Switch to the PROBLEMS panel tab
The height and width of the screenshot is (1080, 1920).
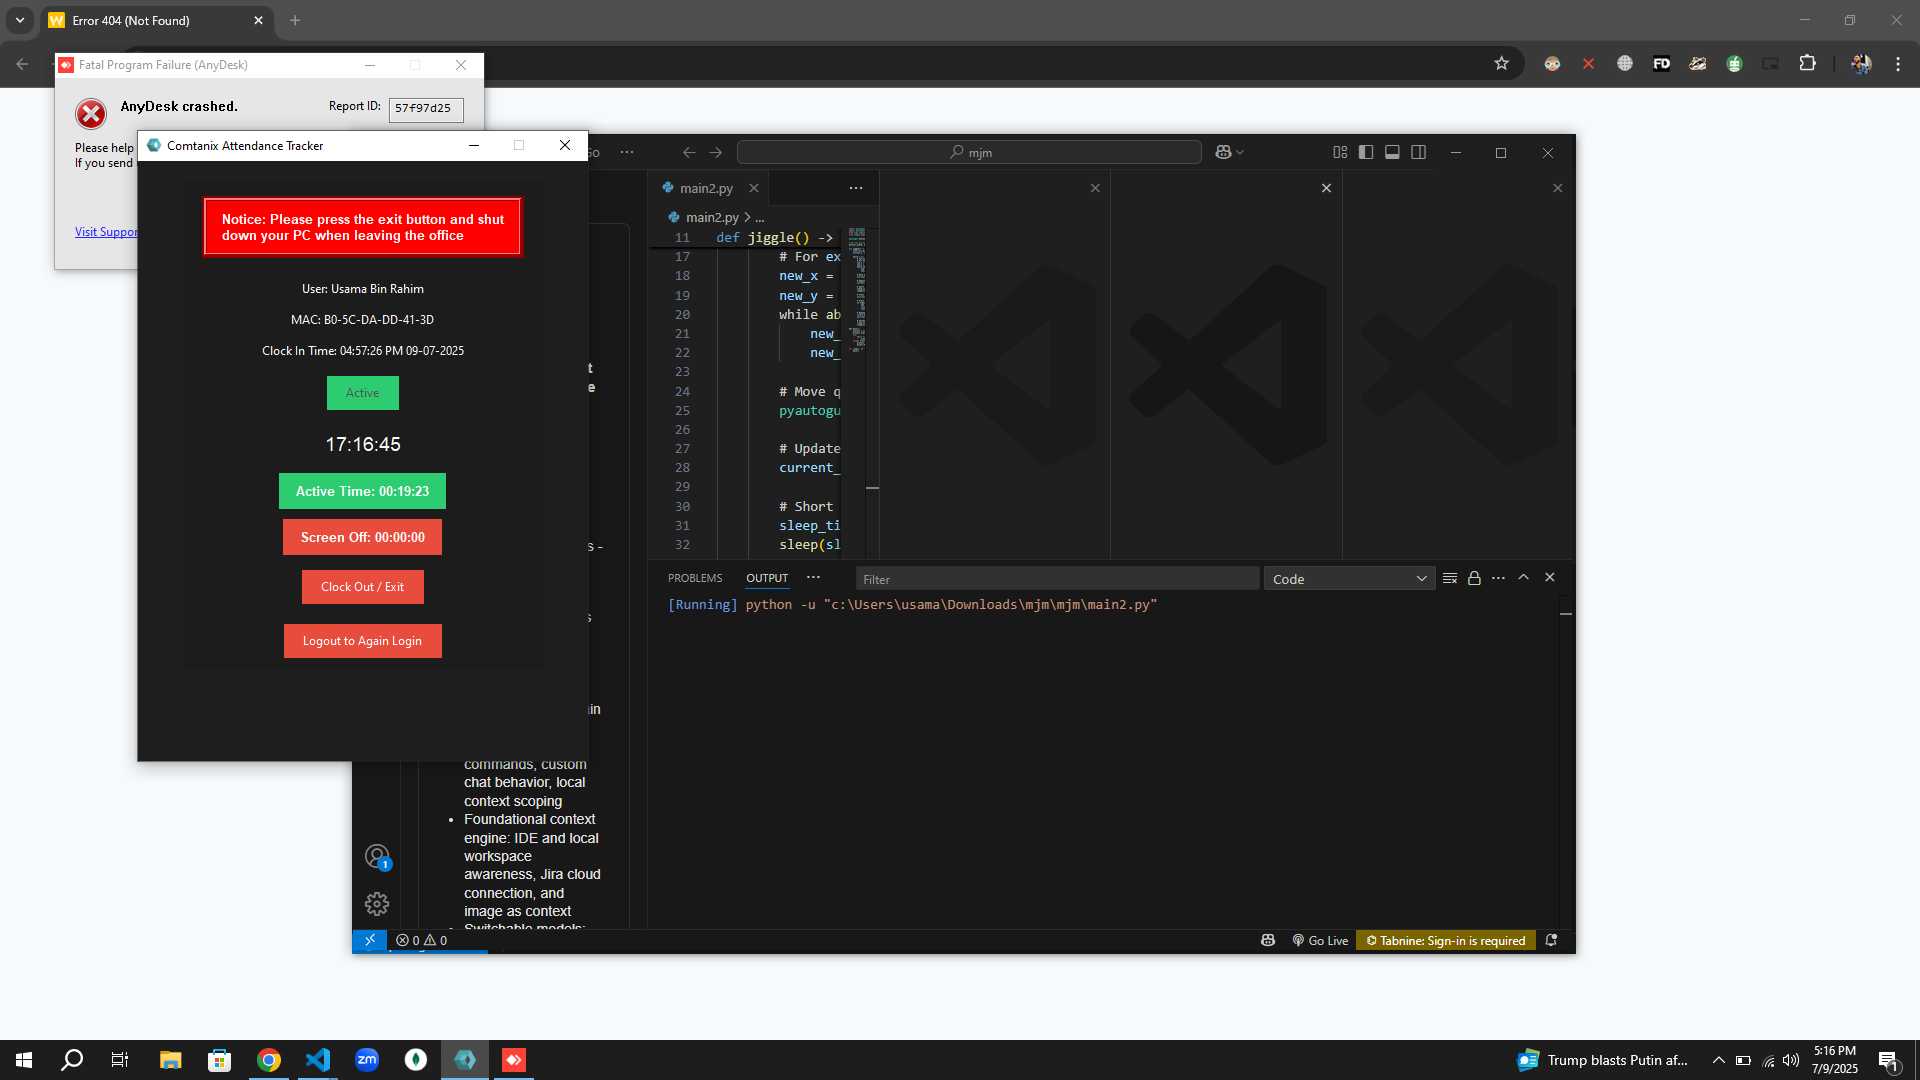tap(695, 578)
